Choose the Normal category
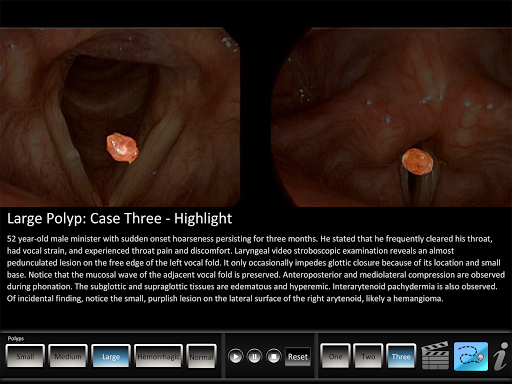 point(201,356)
